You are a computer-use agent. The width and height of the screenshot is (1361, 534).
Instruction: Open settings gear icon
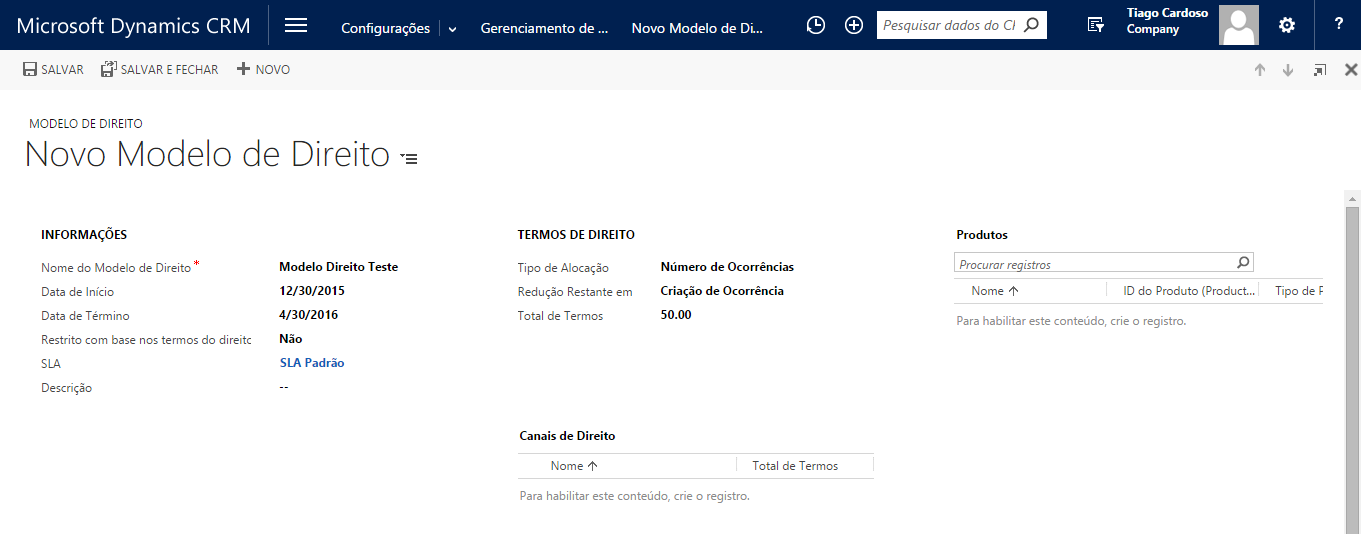[1287, 26]
